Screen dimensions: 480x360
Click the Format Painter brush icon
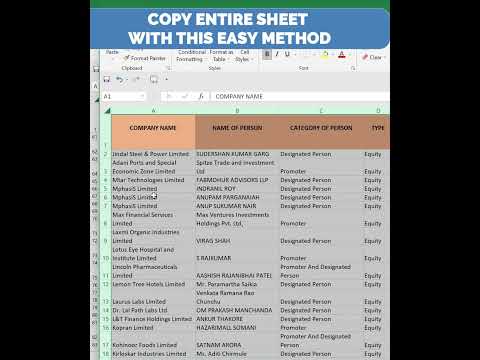[x=126, y=58]
